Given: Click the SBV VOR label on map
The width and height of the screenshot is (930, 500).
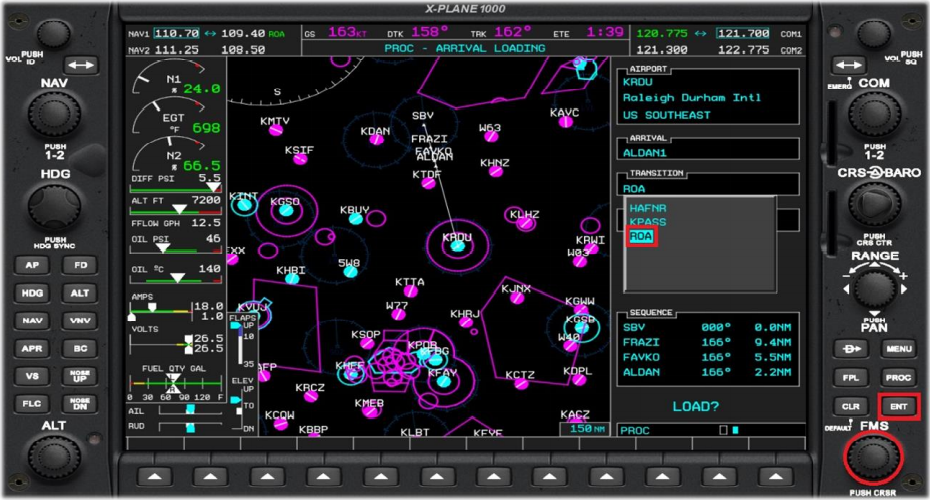Looking at the screenshot, I should (x=423, y=116).
